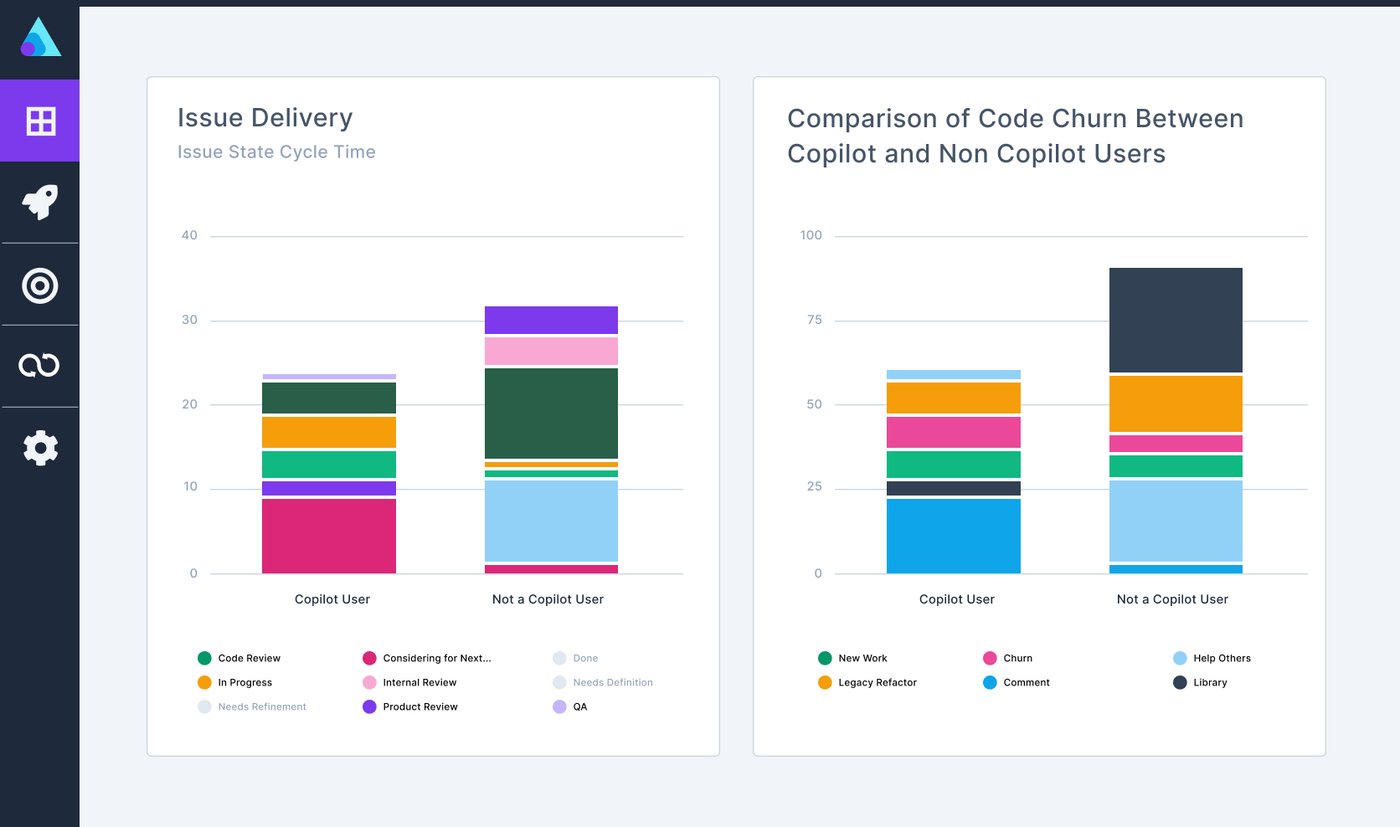The image size is (1400, 827).
Task: Toggle the New Work legend item
Action: [x=852, y=658]
